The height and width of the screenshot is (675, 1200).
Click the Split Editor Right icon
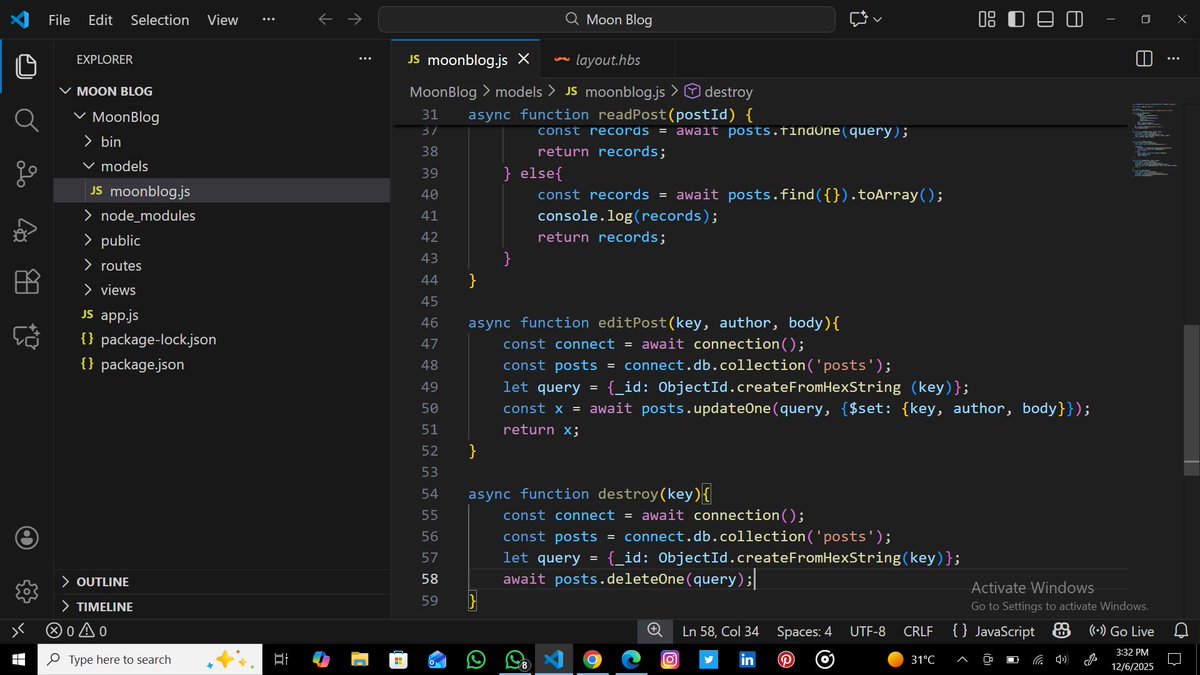click(1144, 59)
